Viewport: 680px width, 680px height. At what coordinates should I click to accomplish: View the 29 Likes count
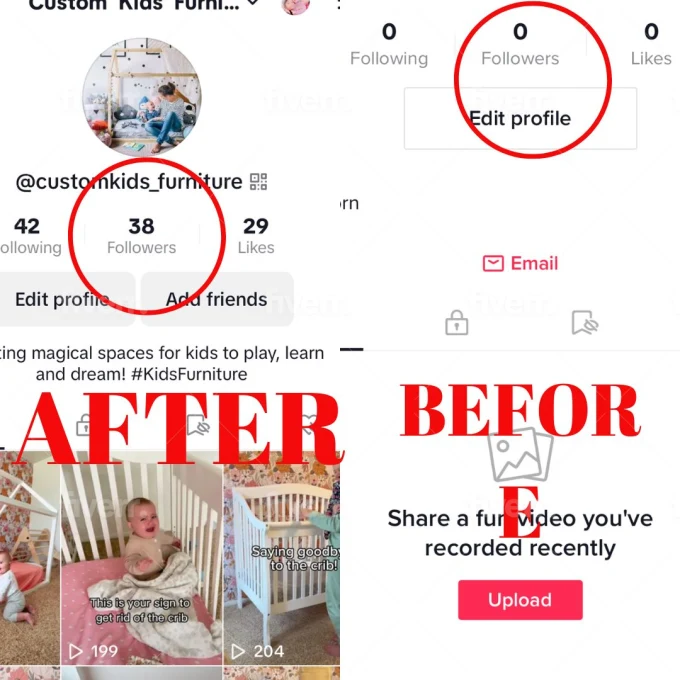[x=256, y=236]
